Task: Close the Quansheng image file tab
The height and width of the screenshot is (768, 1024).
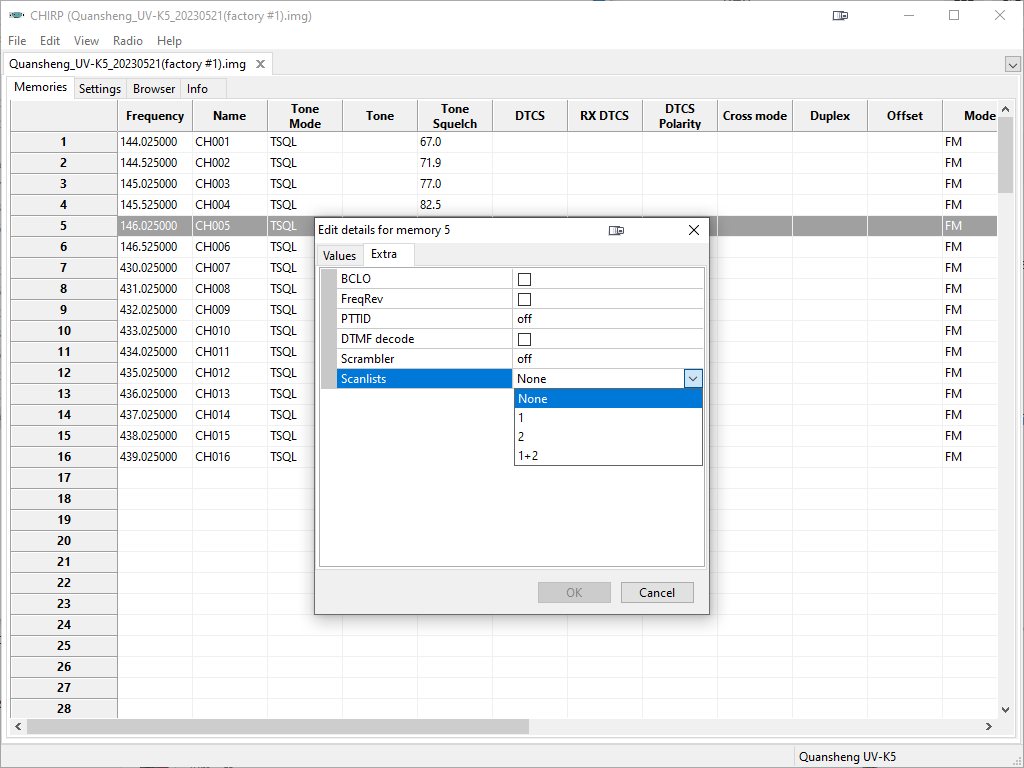Action: [260, 64]
